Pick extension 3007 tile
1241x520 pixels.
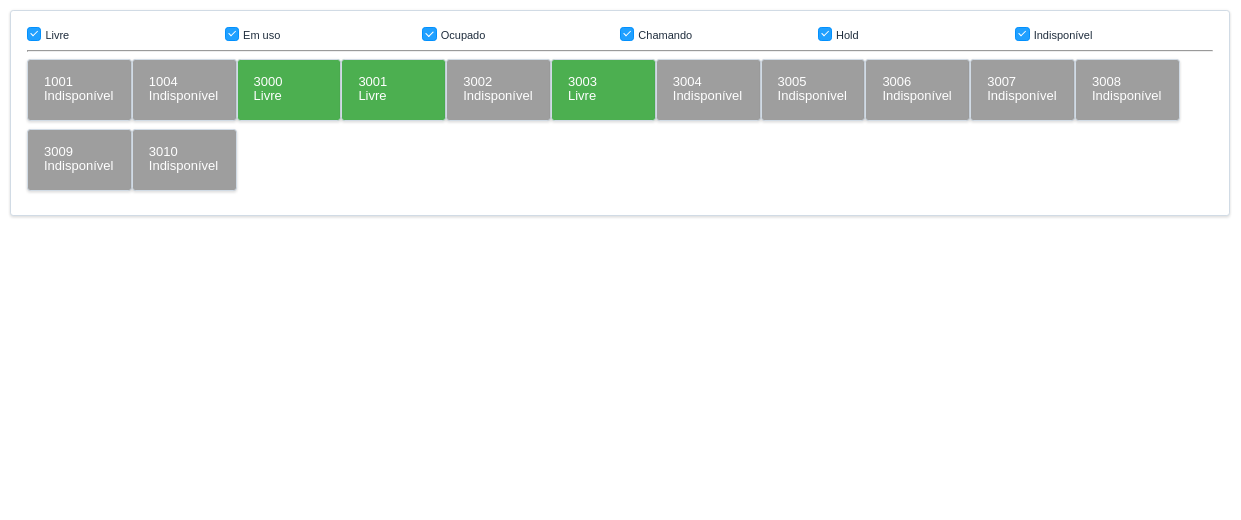pyautogui.click(x=1022, y=90)
